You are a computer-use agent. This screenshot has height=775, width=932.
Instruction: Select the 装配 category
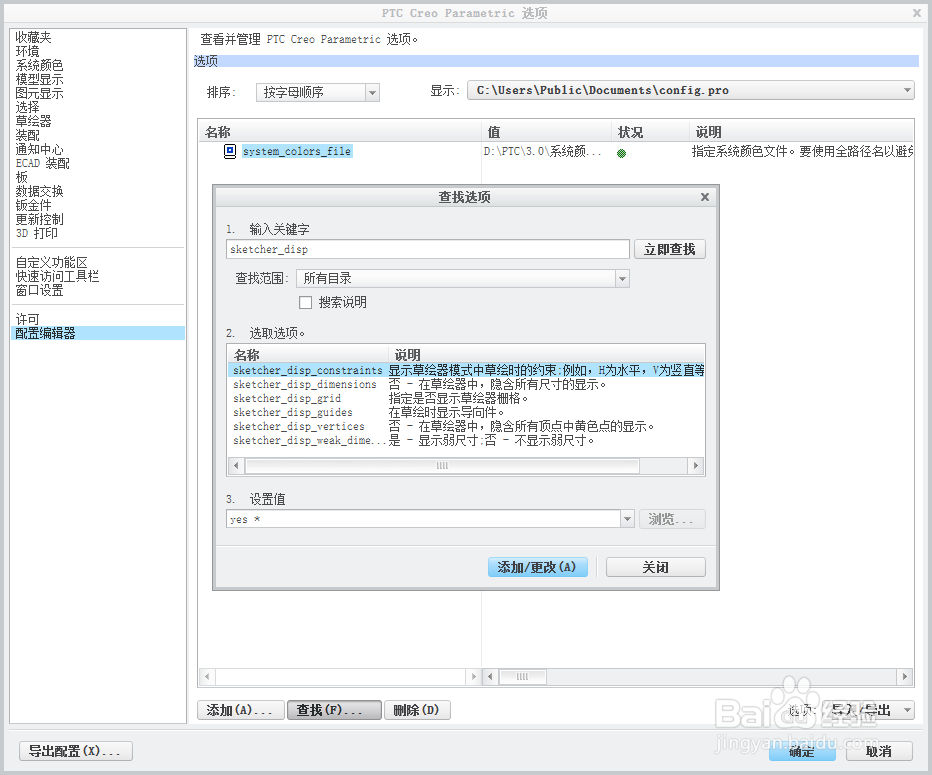point(27,136)
